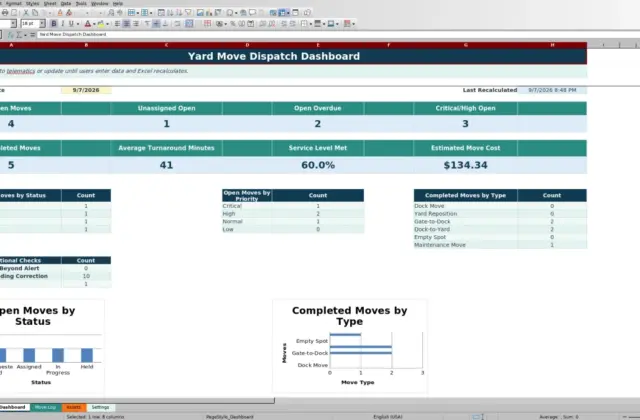The height and width of the screenshot is (420, 640).
Task: Open the Styles menu
Action: click(32, 3)
